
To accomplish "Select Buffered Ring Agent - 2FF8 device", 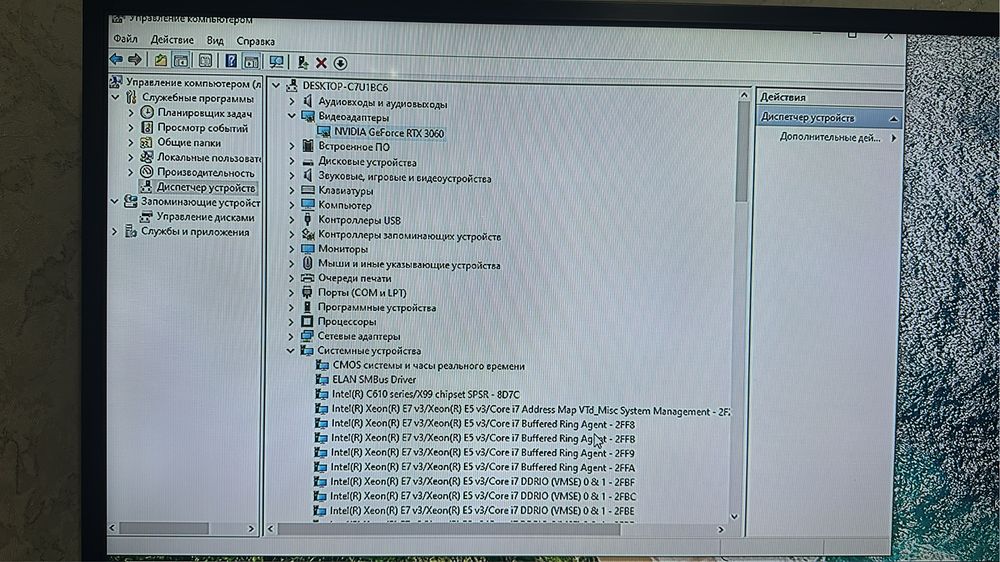I will pos(483,424).
